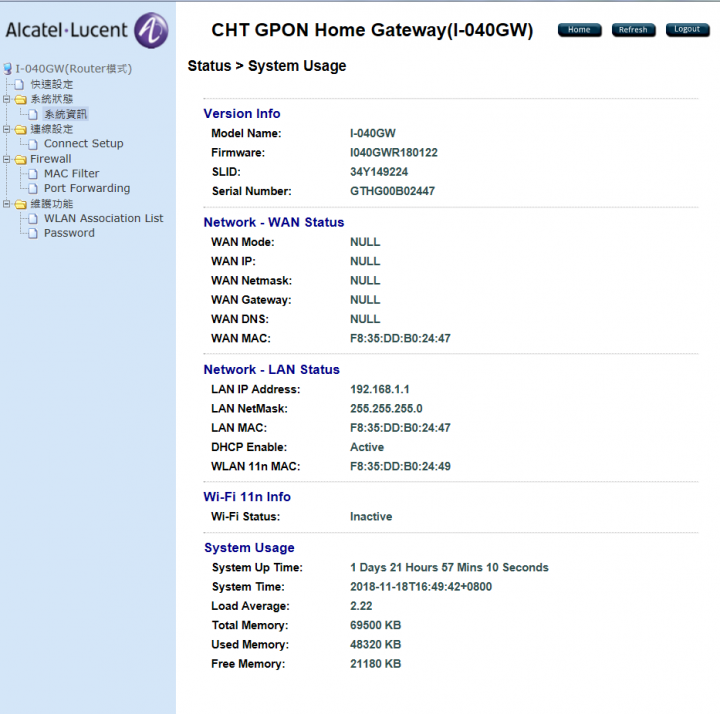The image size is (720, 714).
Task: Click the router icon beside I-040GW root
Action: pos(7,69)
